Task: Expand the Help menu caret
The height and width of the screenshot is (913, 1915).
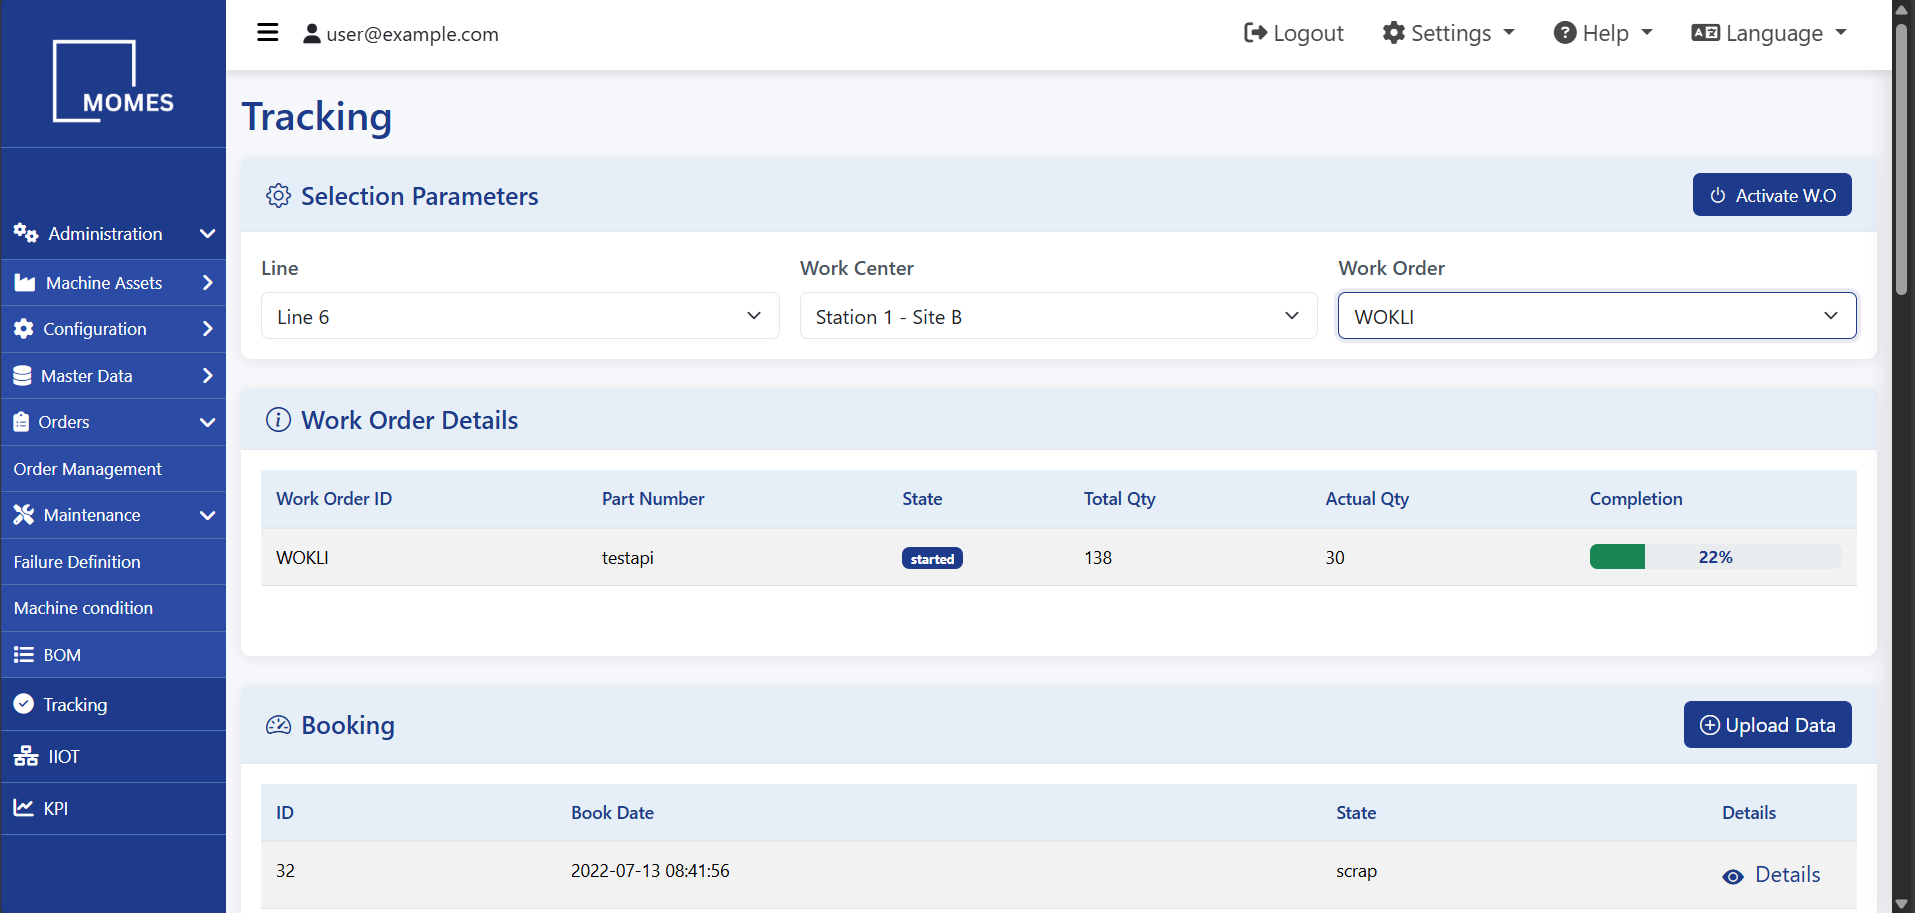Action: pos(1647,33)
